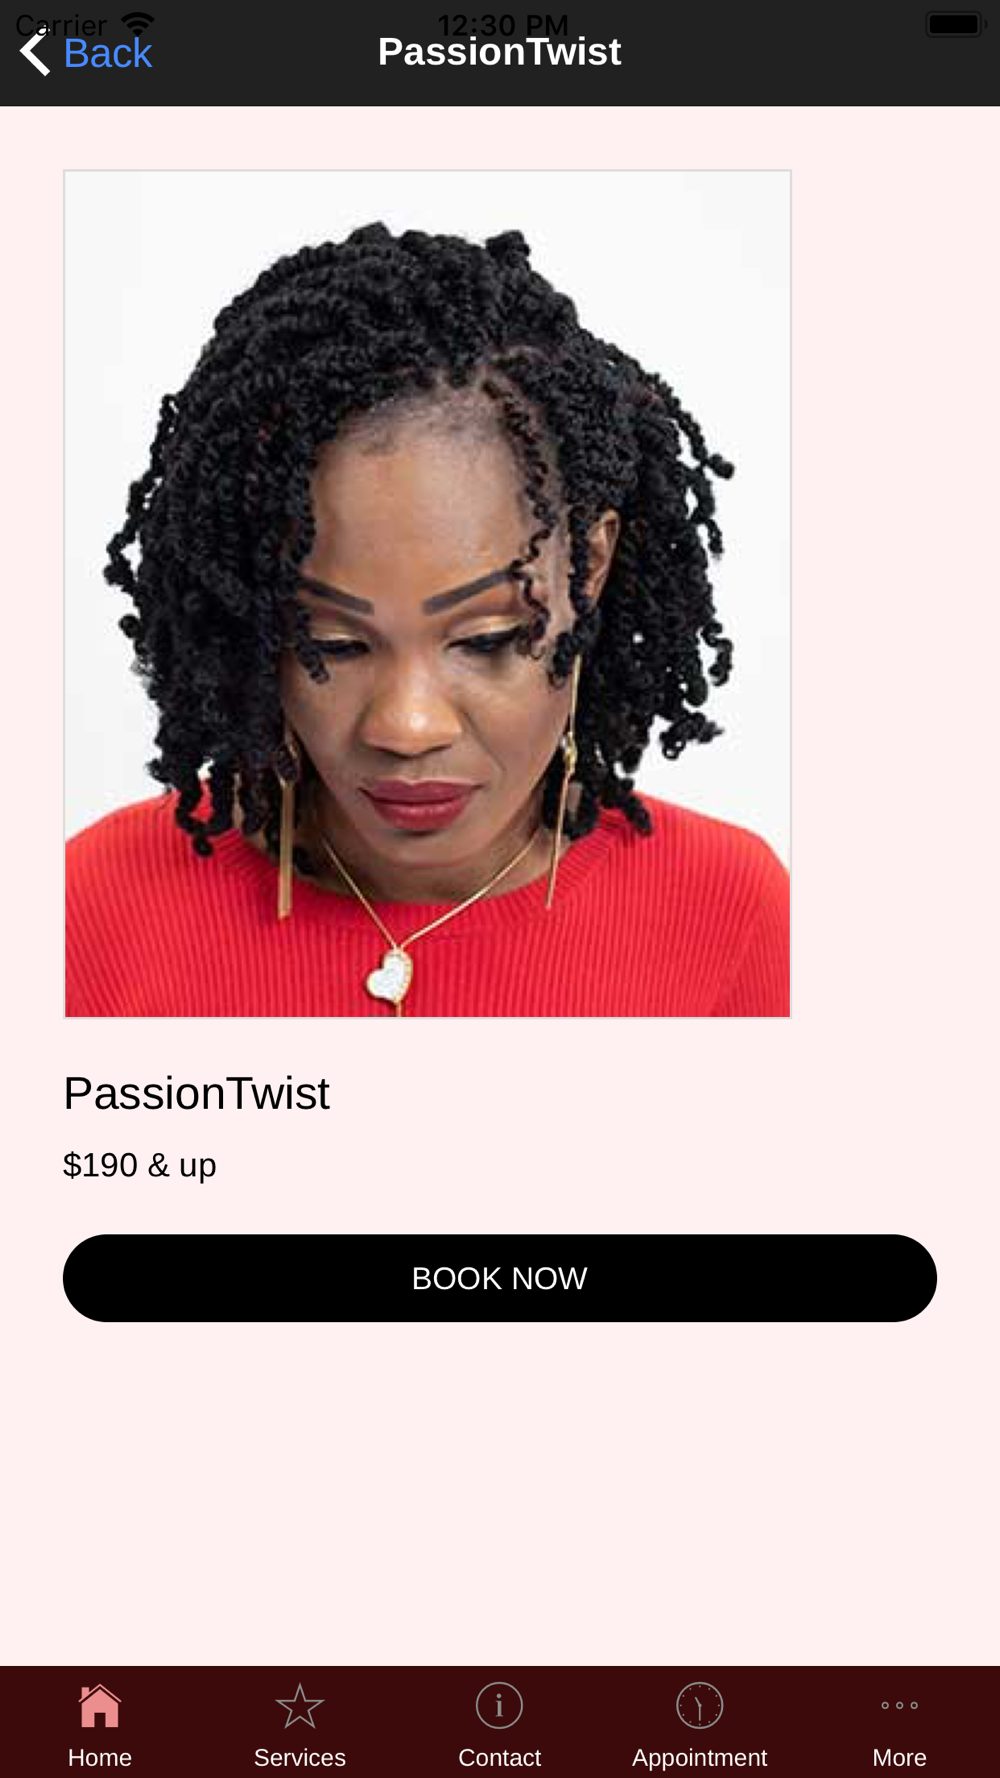Select the Services star icon
The height and width of the screenshot is (1778, 1000).
[x=300, y=1706]
